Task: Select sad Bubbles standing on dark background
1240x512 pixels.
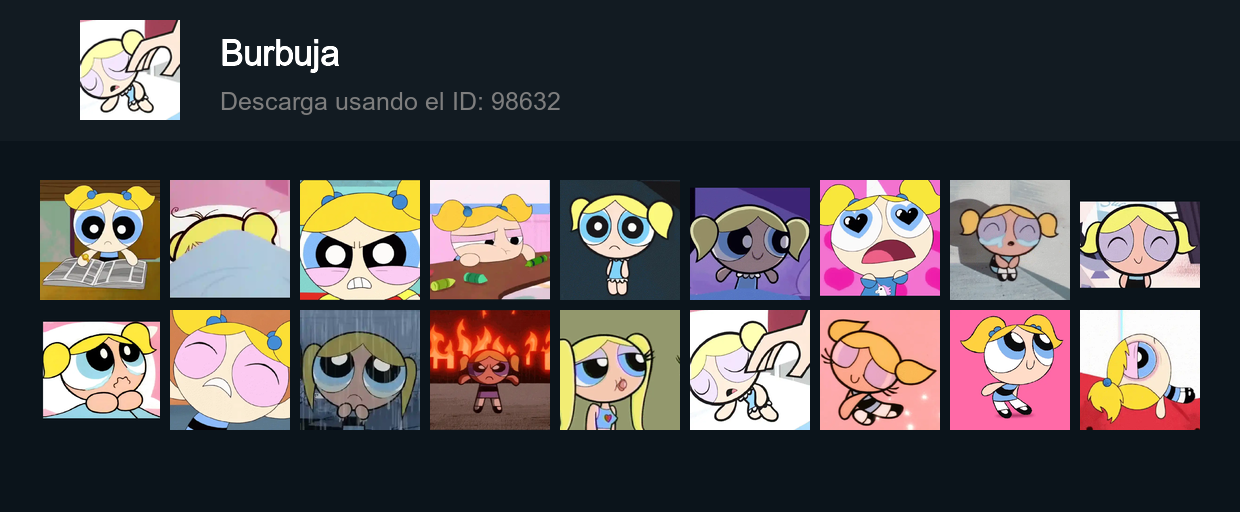Action: tap(620, 240)
